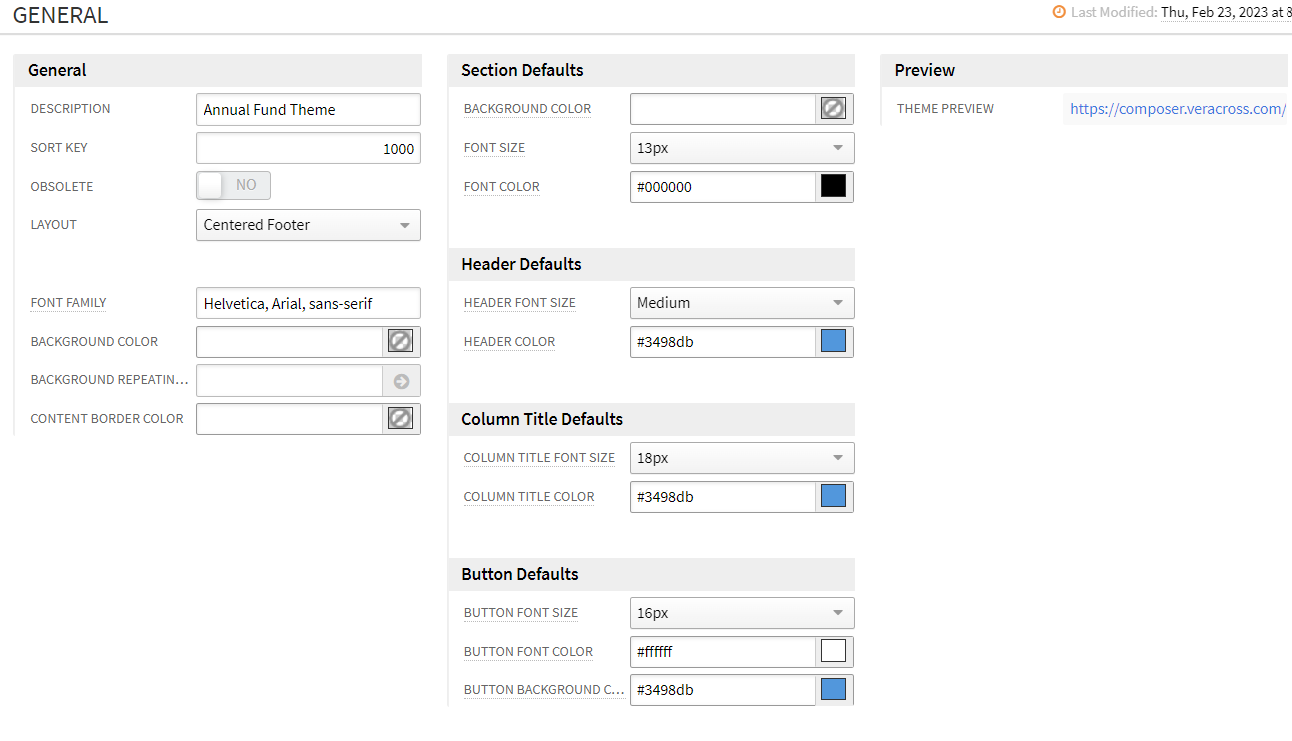
Task: Open the white Button Font Color swatch
Action: 833,651
